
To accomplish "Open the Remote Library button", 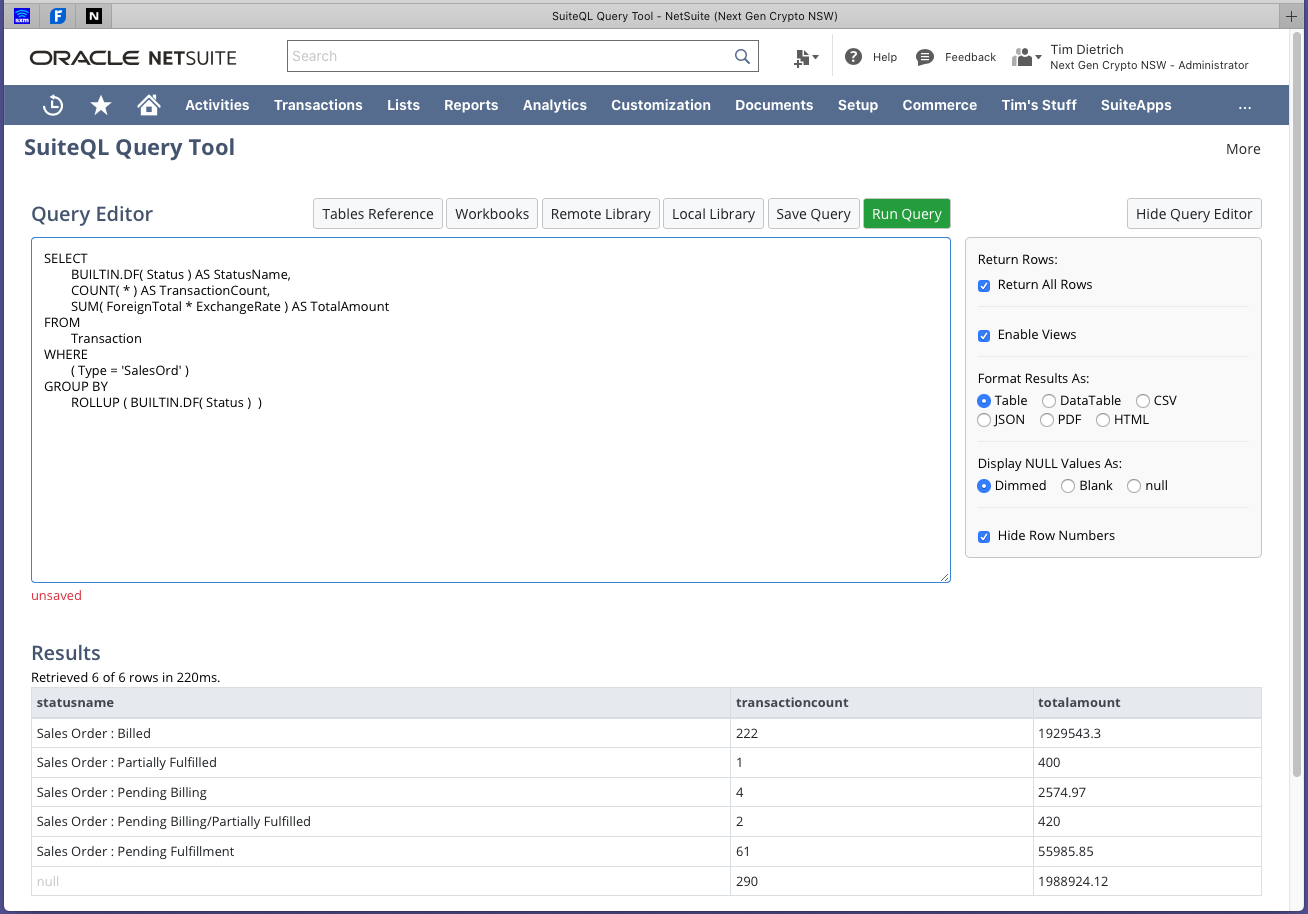I will click(601, 214).
